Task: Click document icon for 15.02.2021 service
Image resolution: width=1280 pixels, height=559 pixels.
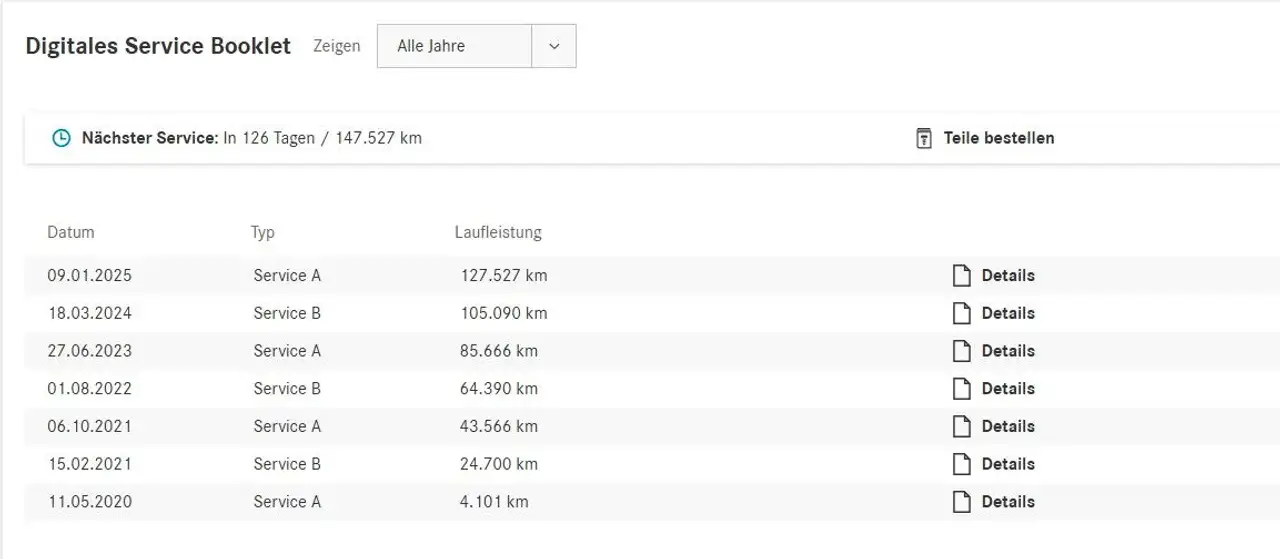Action: click(961, 464)
